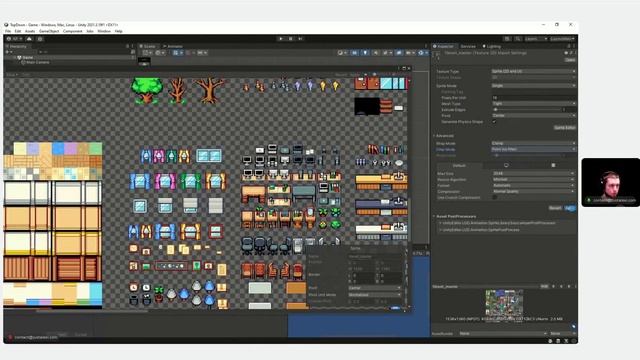Open the Pivot Unit Mode dropdown in the sprite popup
This screenshot has height=360, width=640.
(x=375, y=294)
